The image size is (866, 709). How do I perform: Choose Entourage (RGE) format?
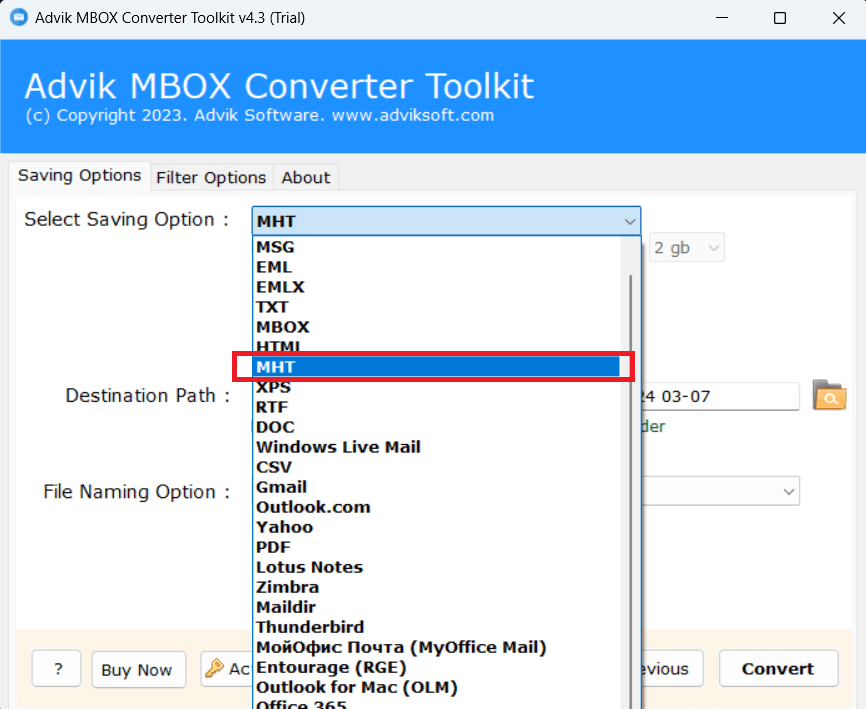[x=436, y=667]
